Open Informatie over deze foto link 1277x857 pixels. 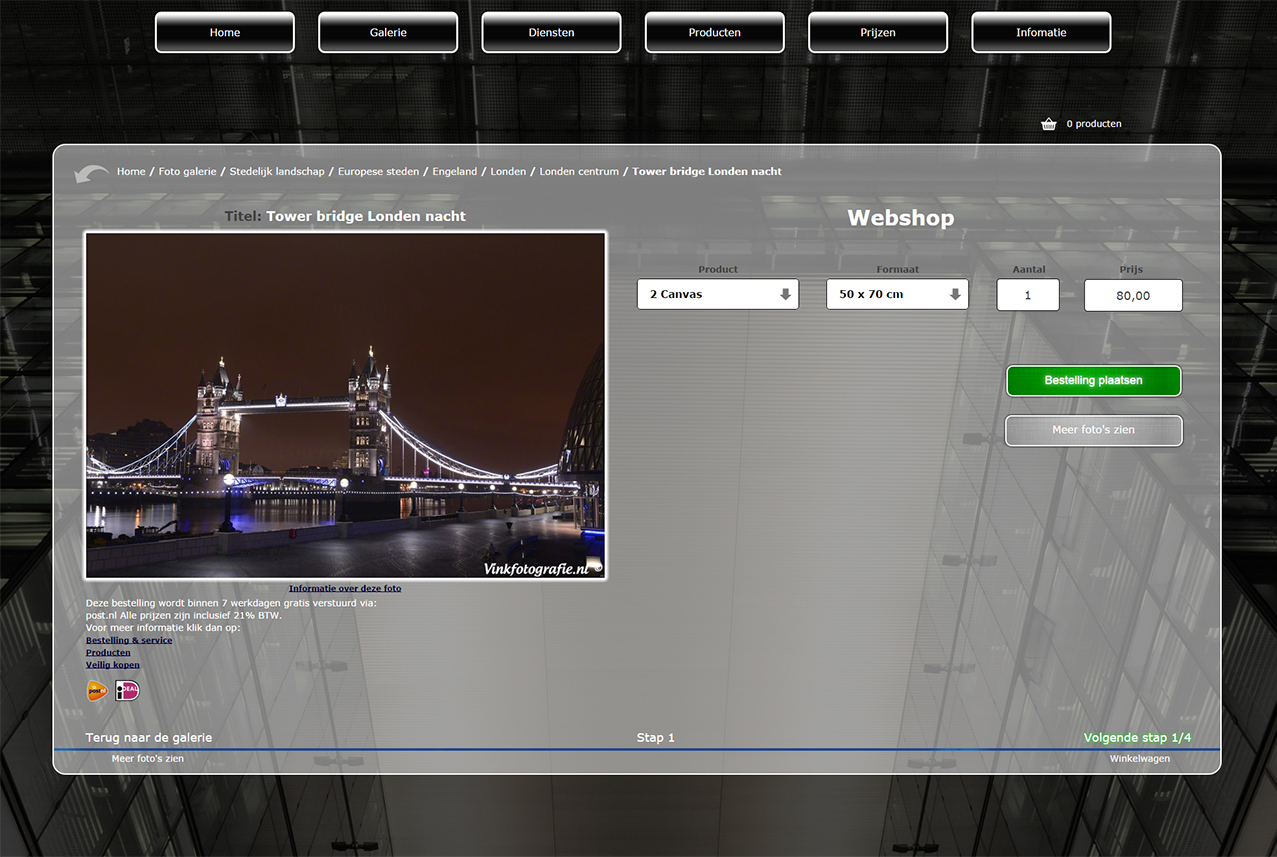point(345,588)
